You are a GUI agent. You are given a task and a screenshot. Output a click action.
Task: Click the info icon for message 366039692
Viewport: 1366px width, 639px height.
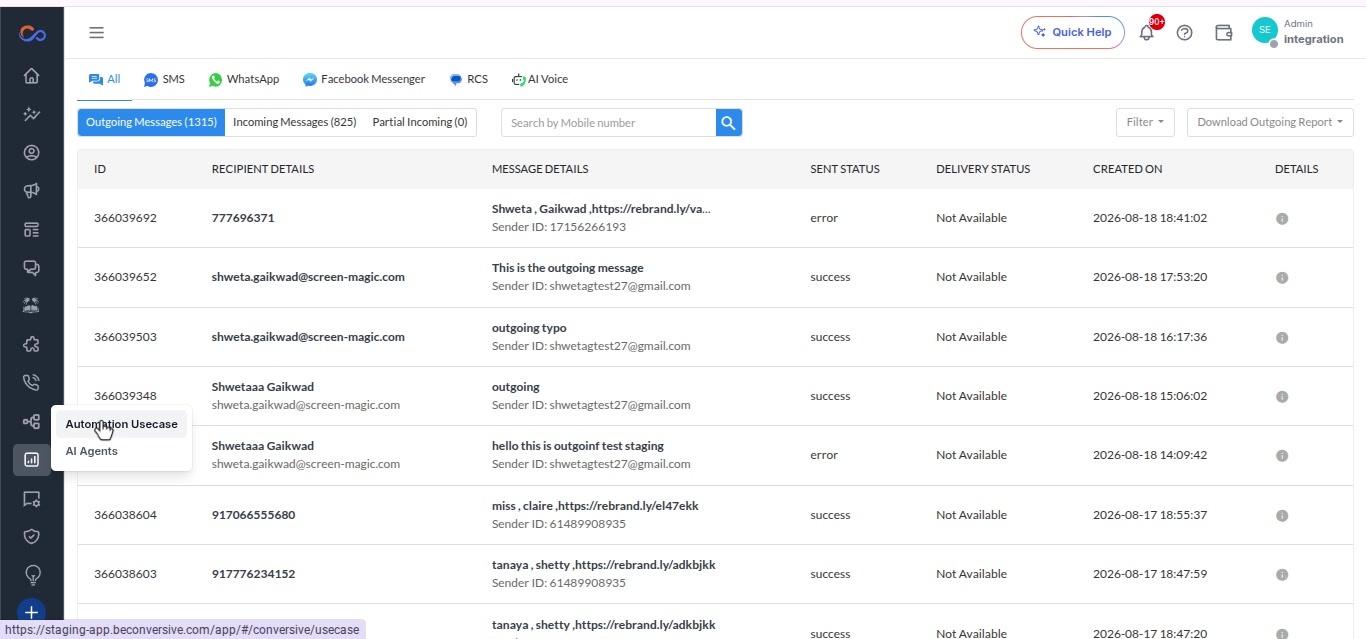point(1282,218)
